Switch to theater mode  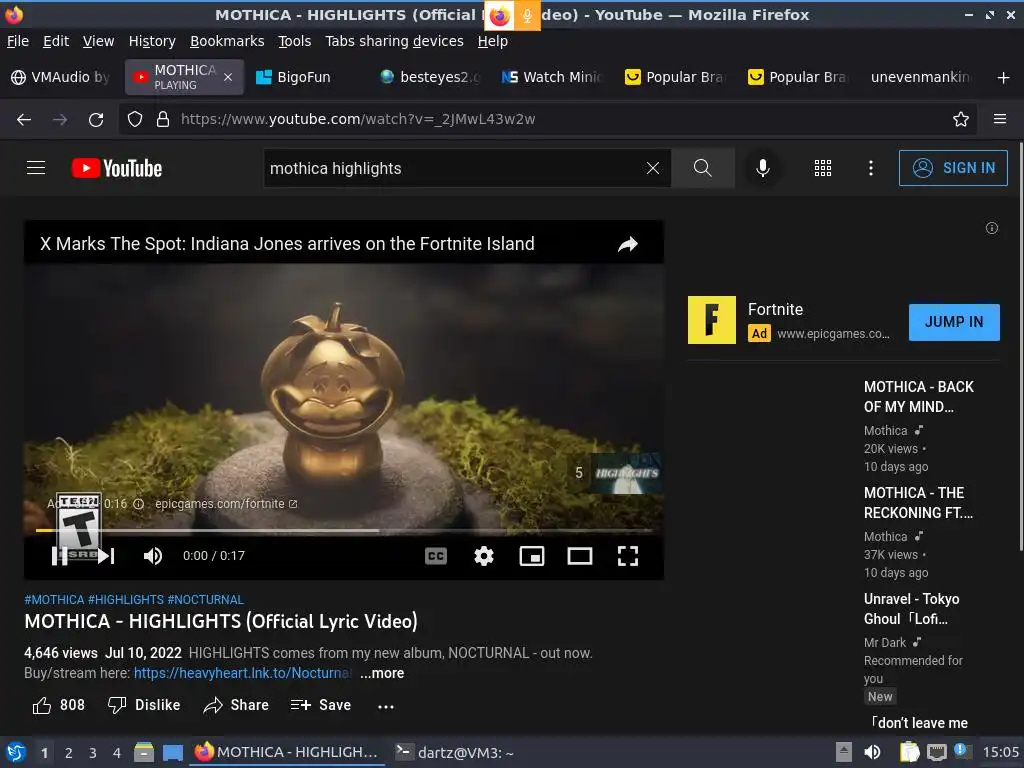580,556
